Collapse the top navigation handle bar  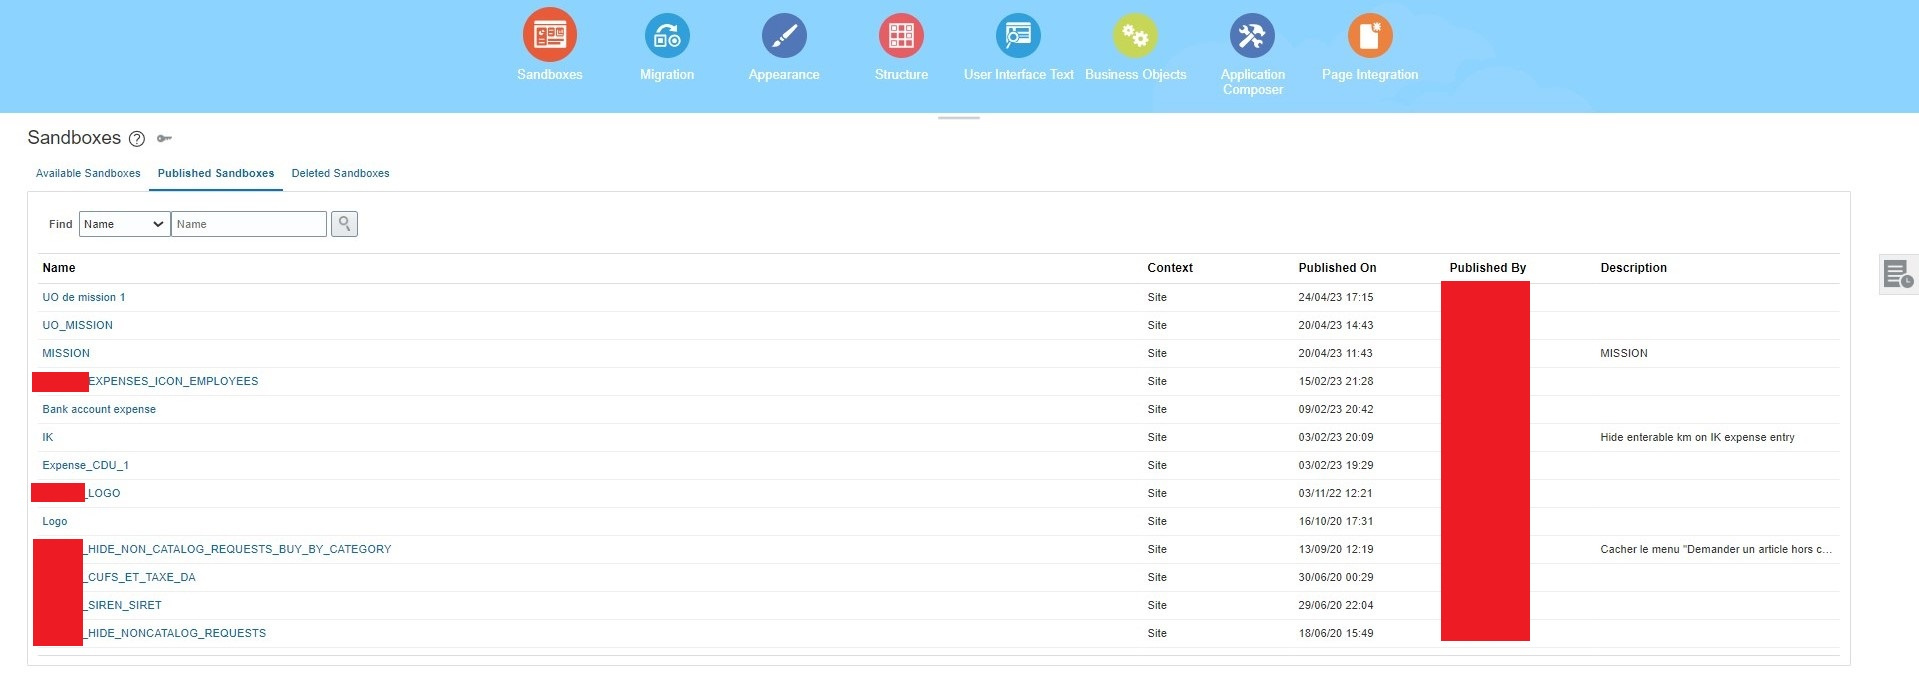pos(959,118)
